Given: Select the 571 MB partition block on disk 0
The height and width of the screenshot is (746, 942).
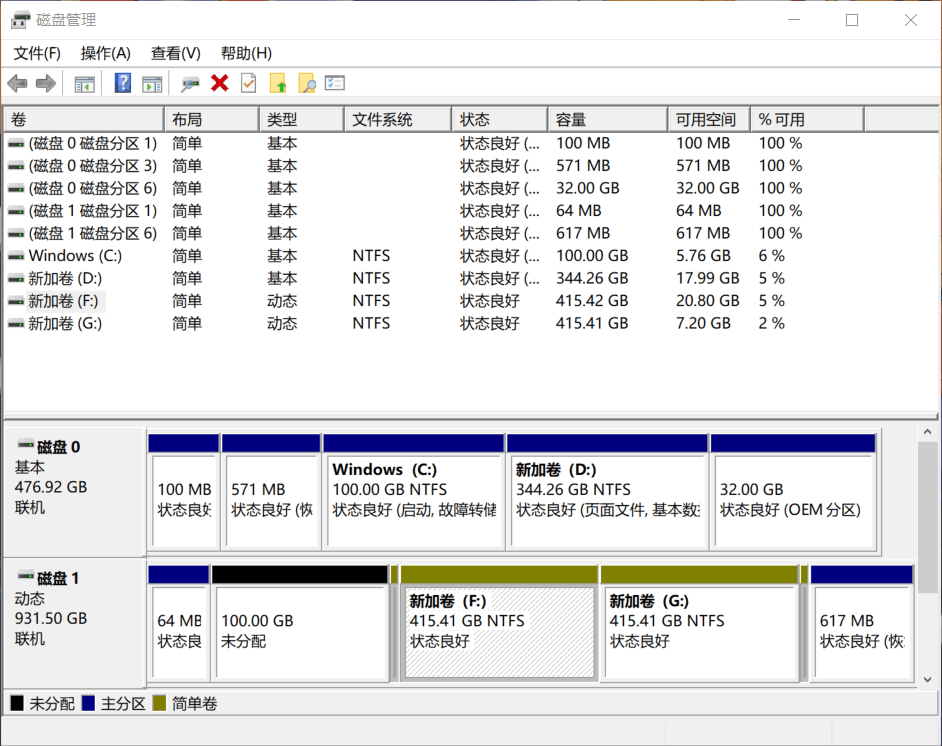Looking at the screenshot, I should tap(271, 491).
